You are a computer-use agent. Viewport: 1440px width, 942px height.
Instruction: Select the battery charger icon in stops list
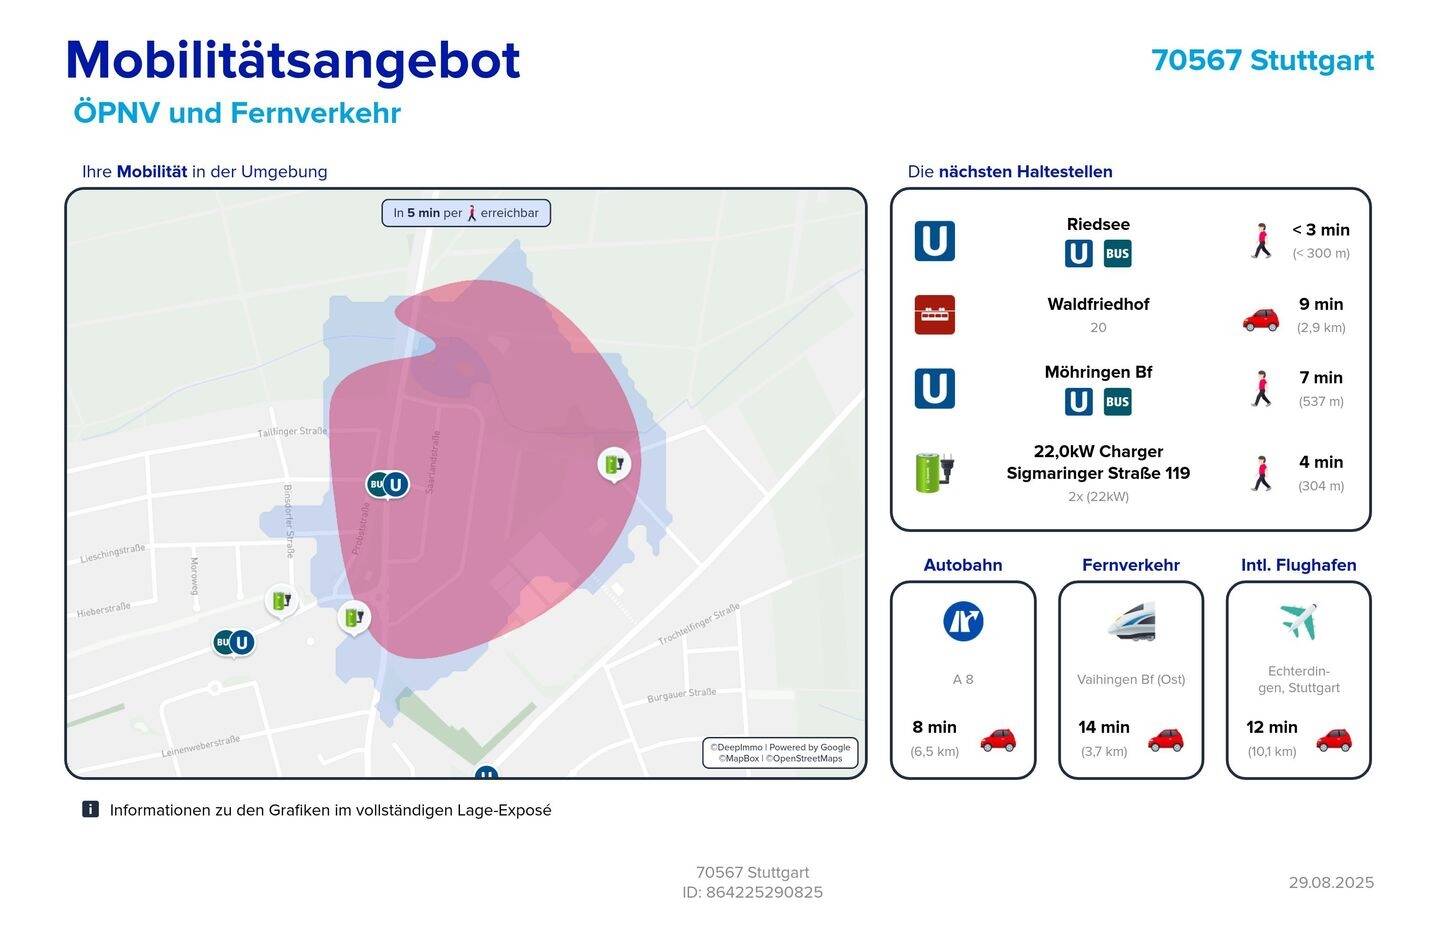tap(934, 471)
